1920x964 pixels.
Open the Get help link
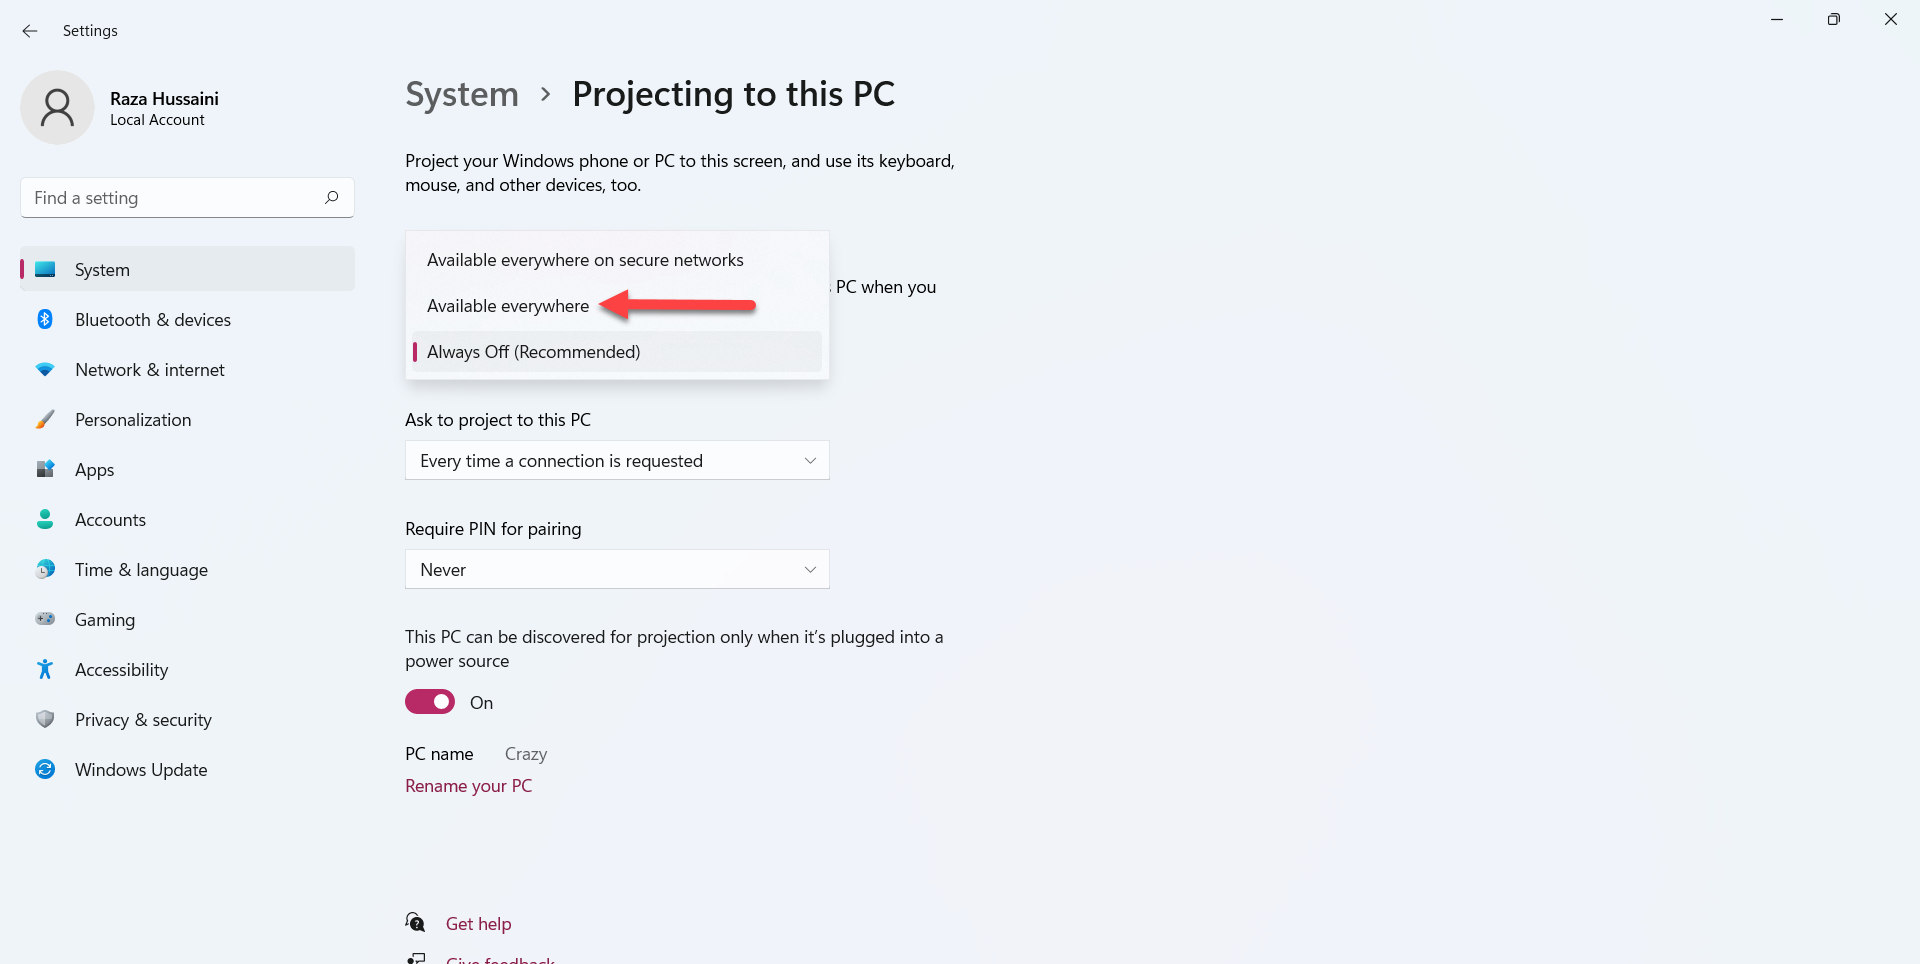pyautogui.click(x=478, y=924)
